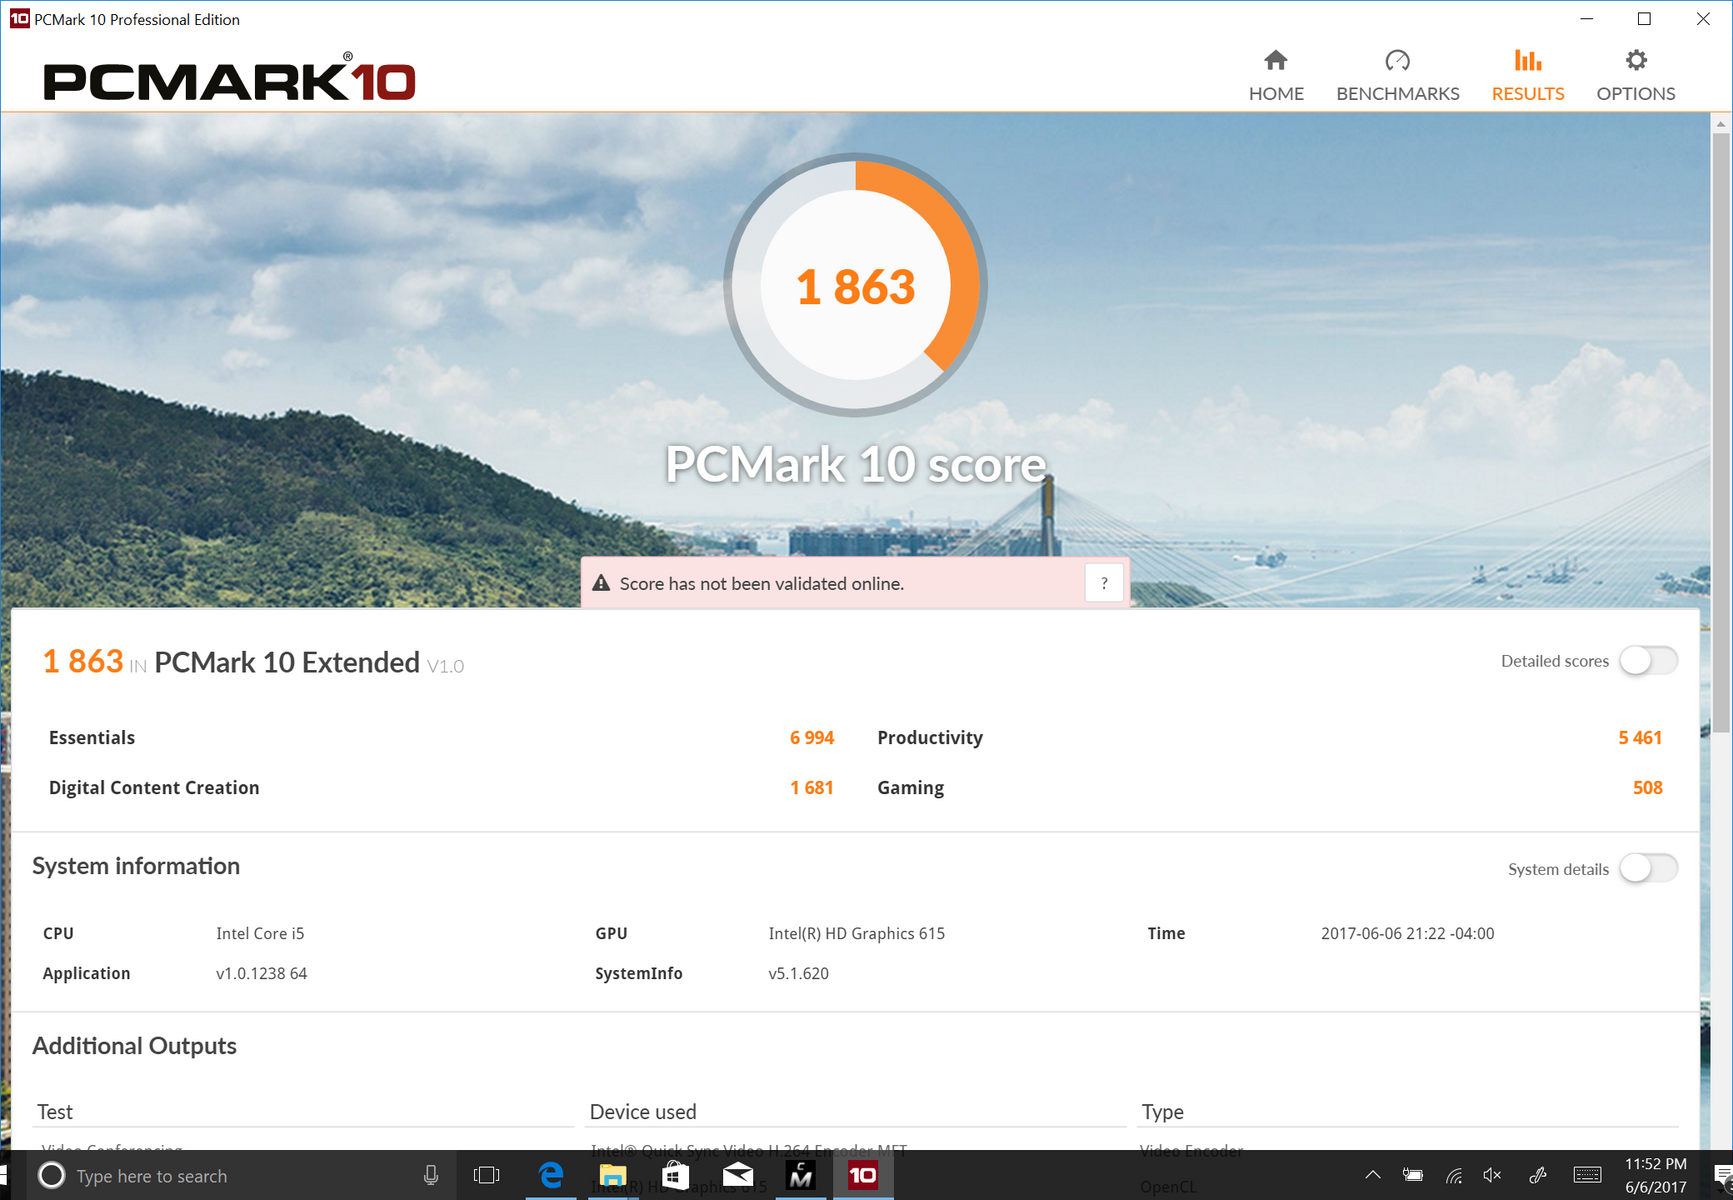Image resolution: width=1733 pixels, height=1200 pixels.
Task: Click 'Score has not been validated online.' message
Action: point(762,584)
